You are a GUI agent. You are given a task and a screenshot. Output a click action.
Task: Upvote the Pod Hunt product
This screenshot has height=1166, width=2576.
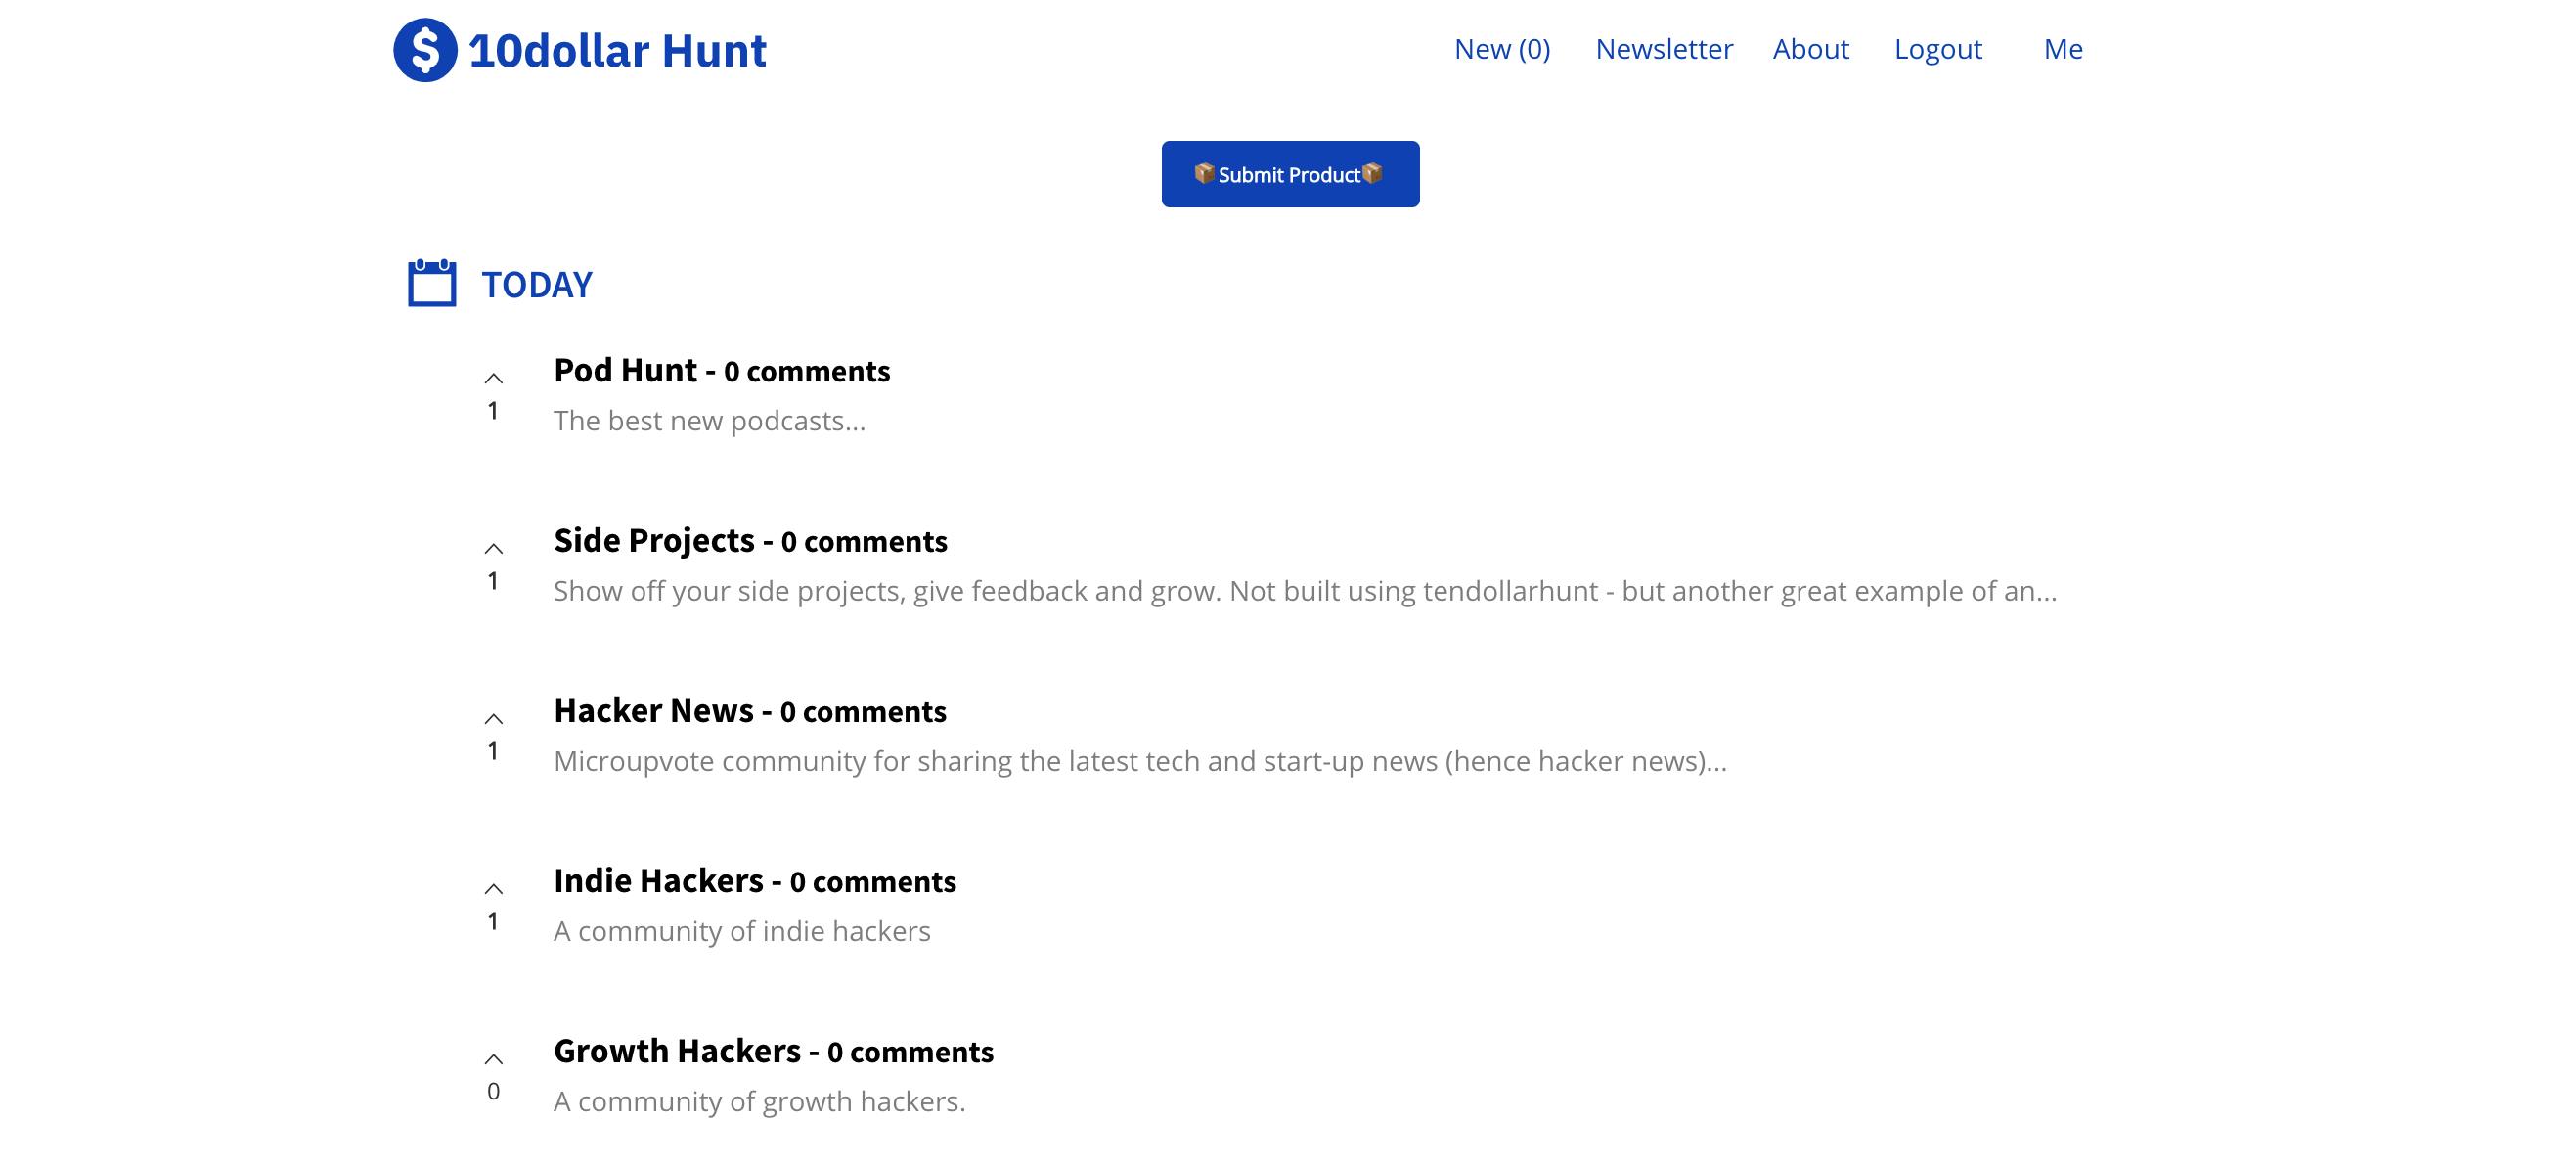493,378
